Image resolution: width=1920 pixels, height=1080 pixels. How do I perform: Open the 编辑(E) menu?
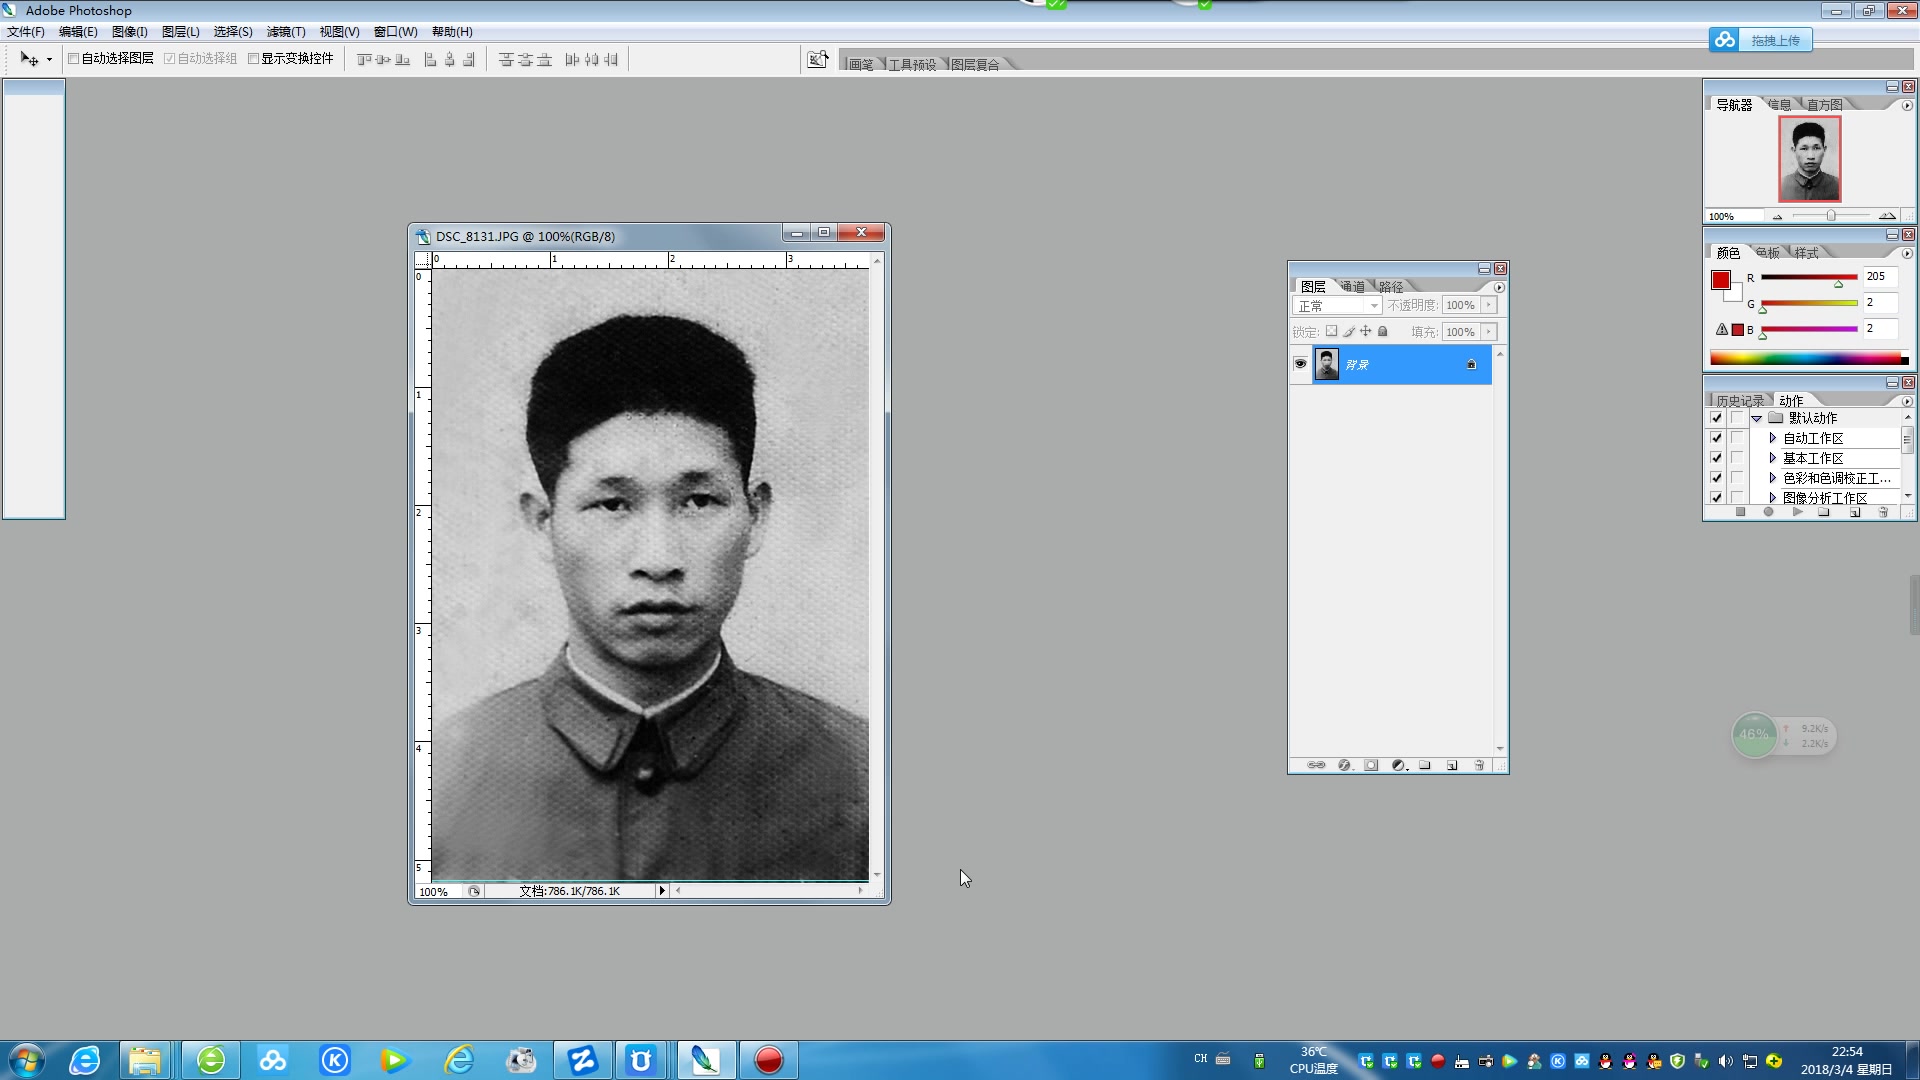[78, 32]
